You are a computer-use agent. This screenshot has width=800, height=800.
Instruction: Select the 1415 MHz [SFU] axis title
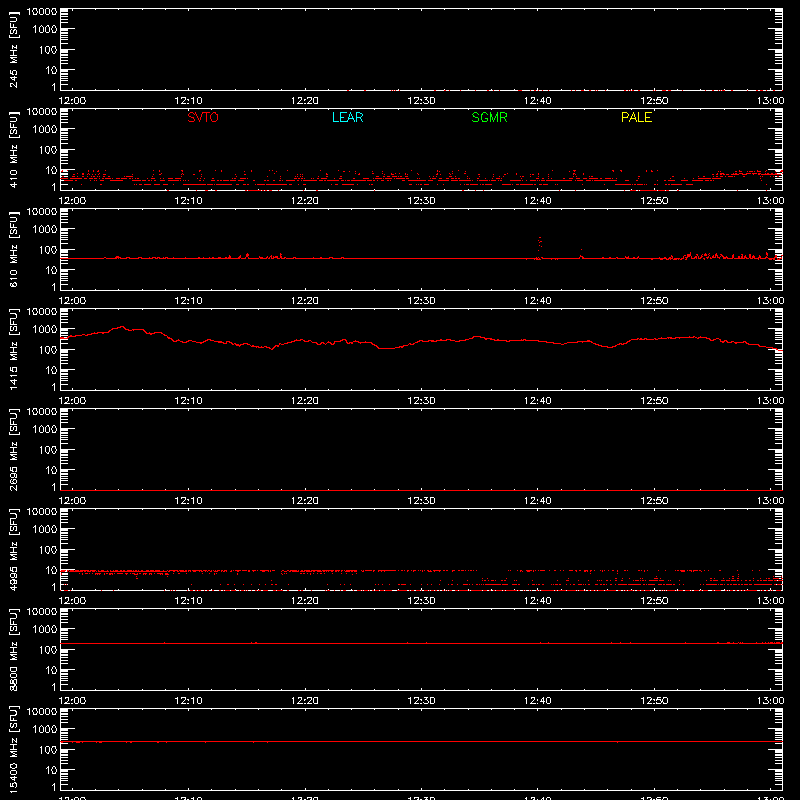click(x=13, y=349)
